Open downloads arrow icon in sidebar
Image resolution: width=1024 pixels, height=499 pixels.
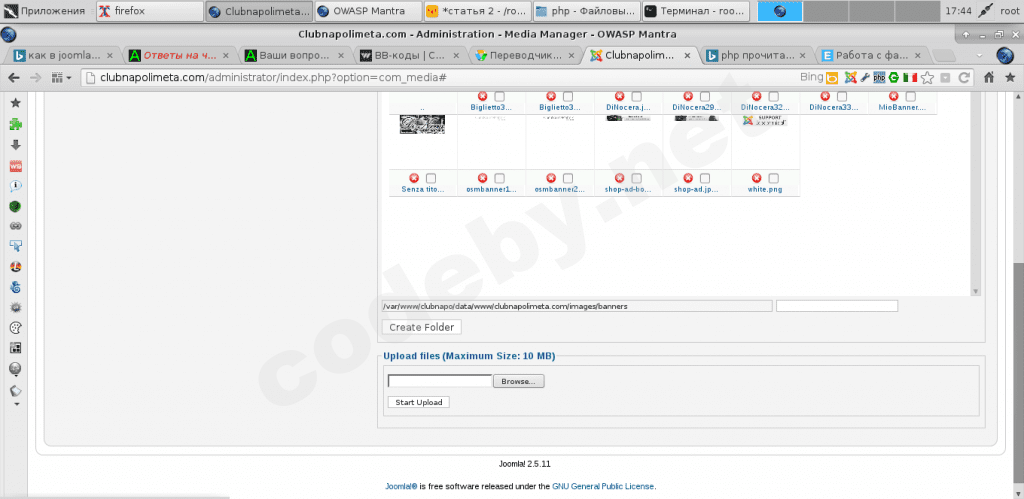16,145
